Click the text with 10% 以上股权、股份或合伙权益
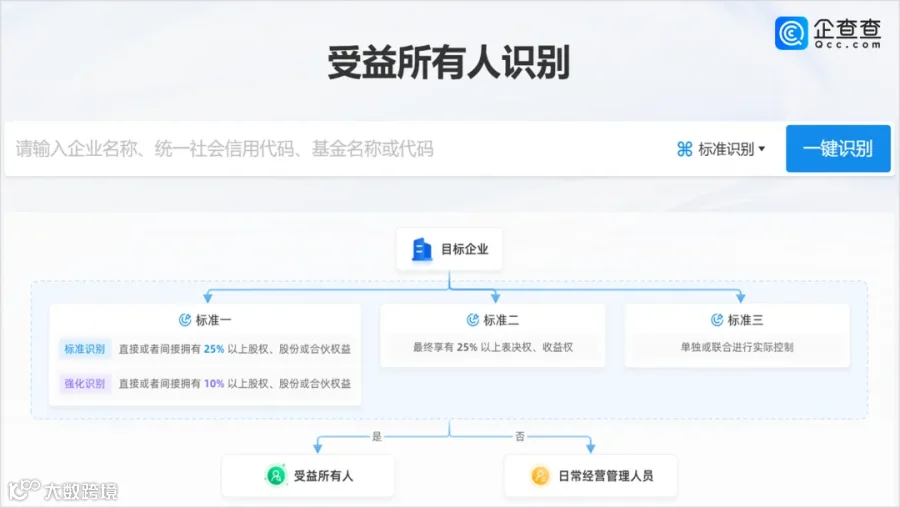Image resolution: width=900 pixels, height=508 pixels. 234,383
